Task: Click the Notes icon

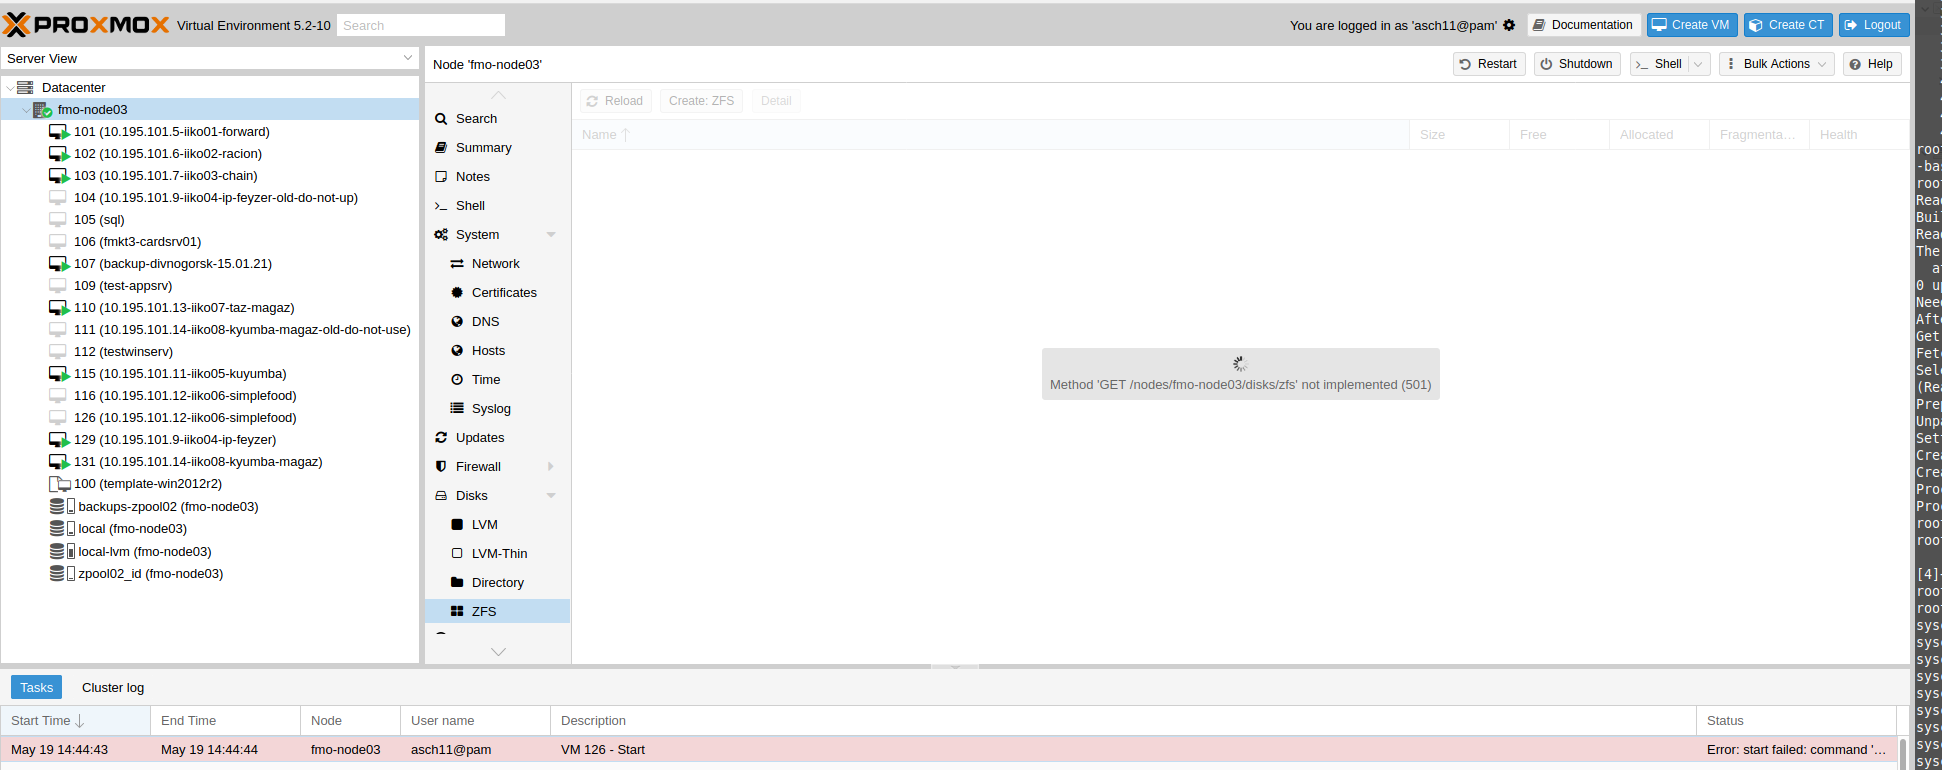Action: tap(441, 177)
